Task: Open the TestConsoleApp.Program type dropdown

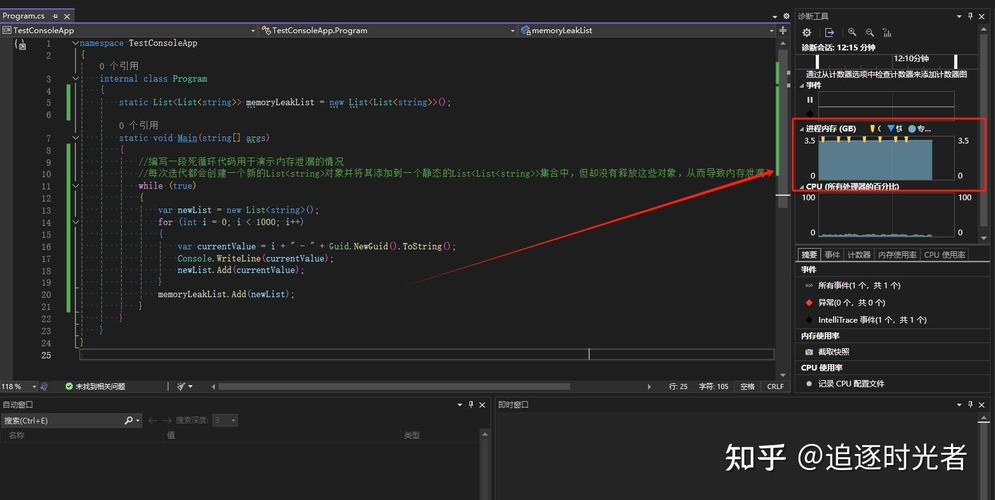Action: point(513,30)
